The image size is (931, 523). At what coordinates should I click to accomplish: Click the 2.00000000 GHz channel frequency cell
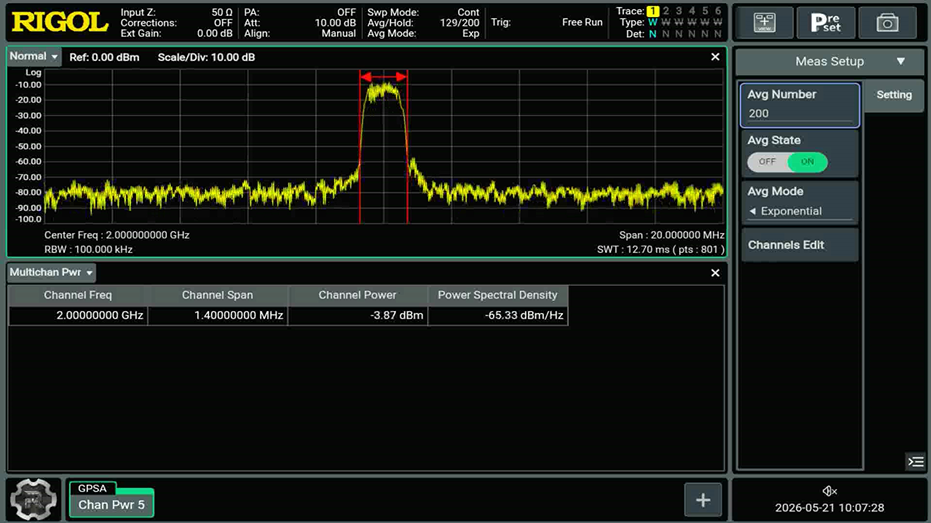[78, 315]
